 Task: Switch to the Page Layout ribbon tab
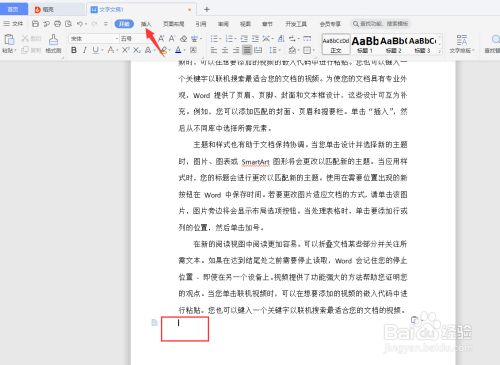pos(173,24)
